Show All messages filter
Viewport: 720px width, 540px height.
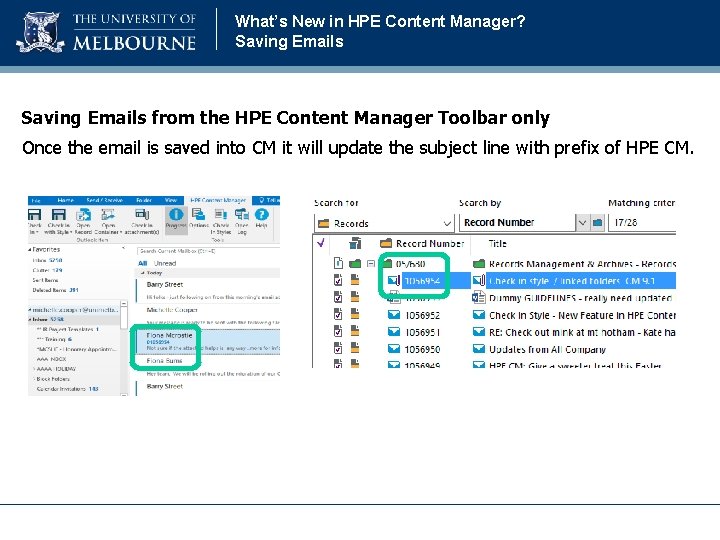coord(143,263)
